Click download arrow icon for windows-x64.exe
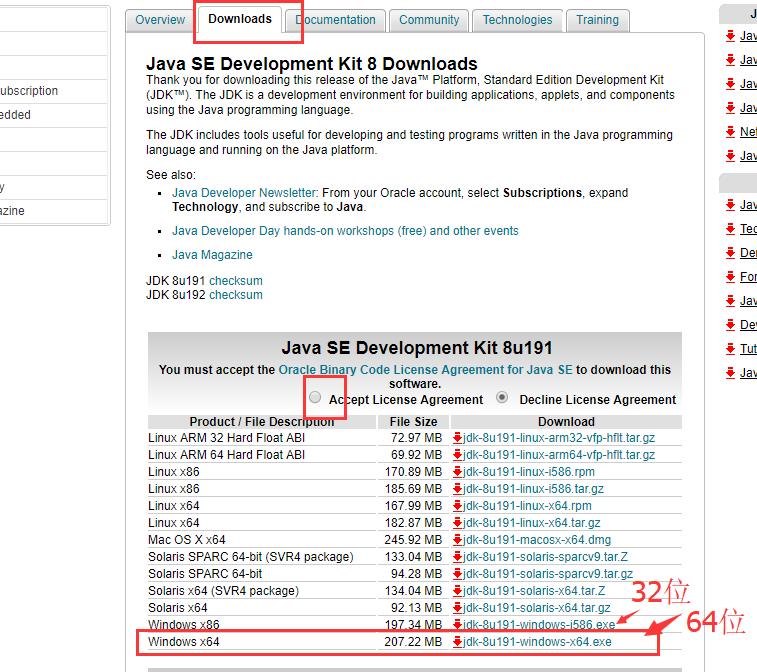 457,642
